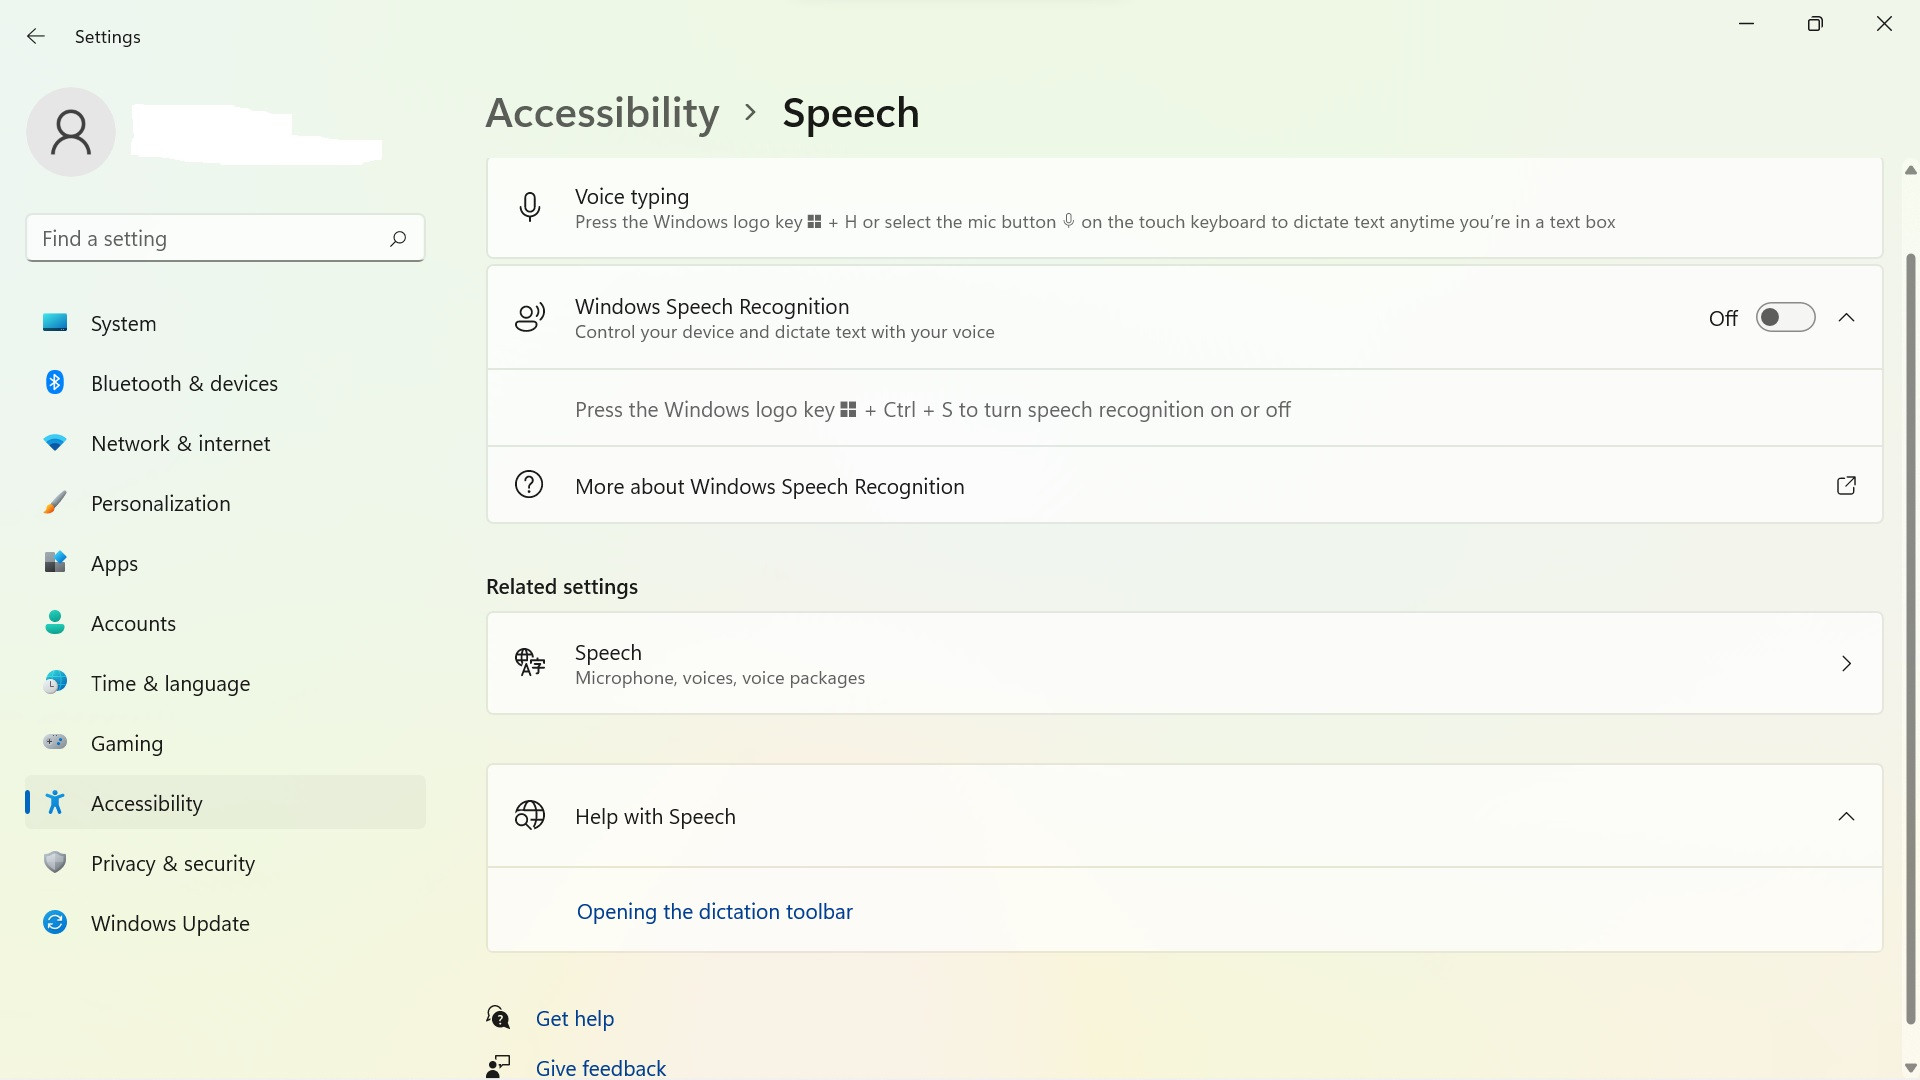Click the vertical scrollbar thumb

click(x=1911, y=639)
